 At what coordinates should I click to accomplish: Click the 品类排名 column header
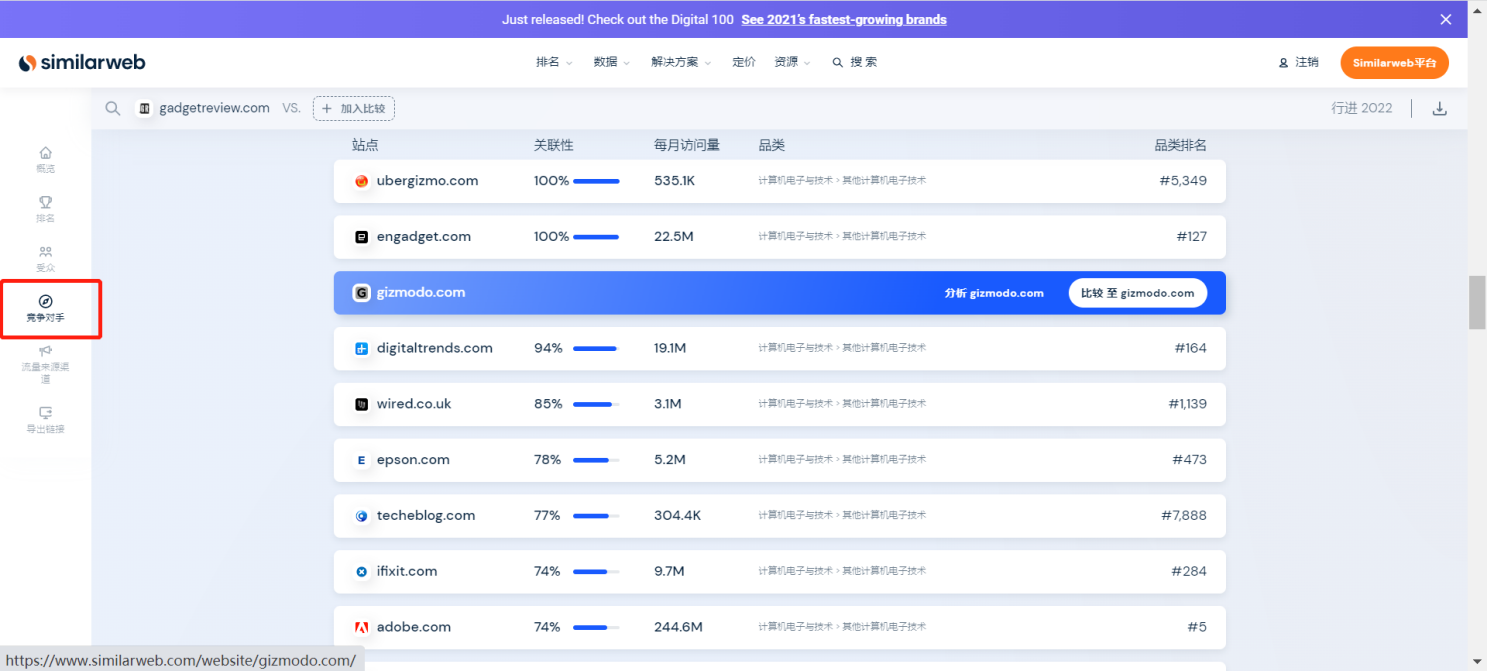pos(1180,145)
